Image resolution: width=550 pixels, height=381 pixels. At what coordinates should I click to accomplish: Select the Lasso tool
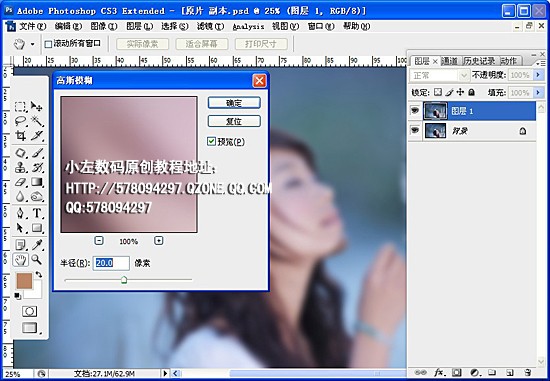pos(20,121)
